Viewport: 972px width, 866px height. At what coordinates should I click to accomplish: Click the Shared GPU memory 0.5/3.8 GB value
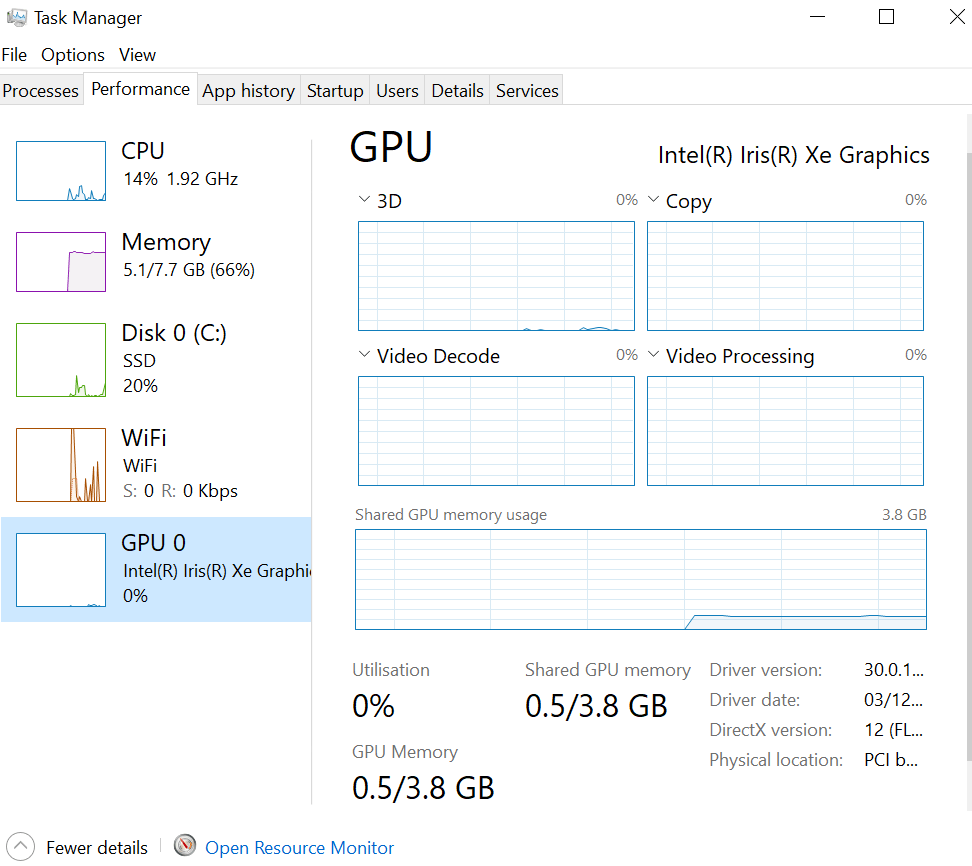596,706
